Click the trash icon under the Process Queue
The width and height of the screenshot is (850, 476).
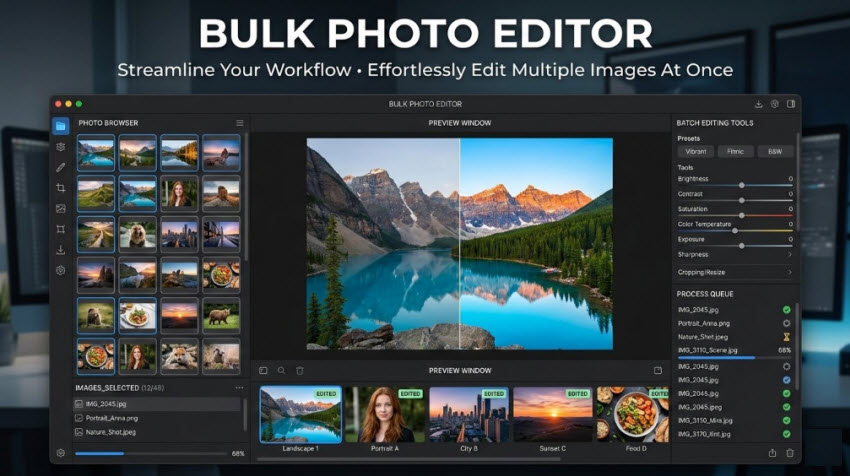click(x=790, y=453)
